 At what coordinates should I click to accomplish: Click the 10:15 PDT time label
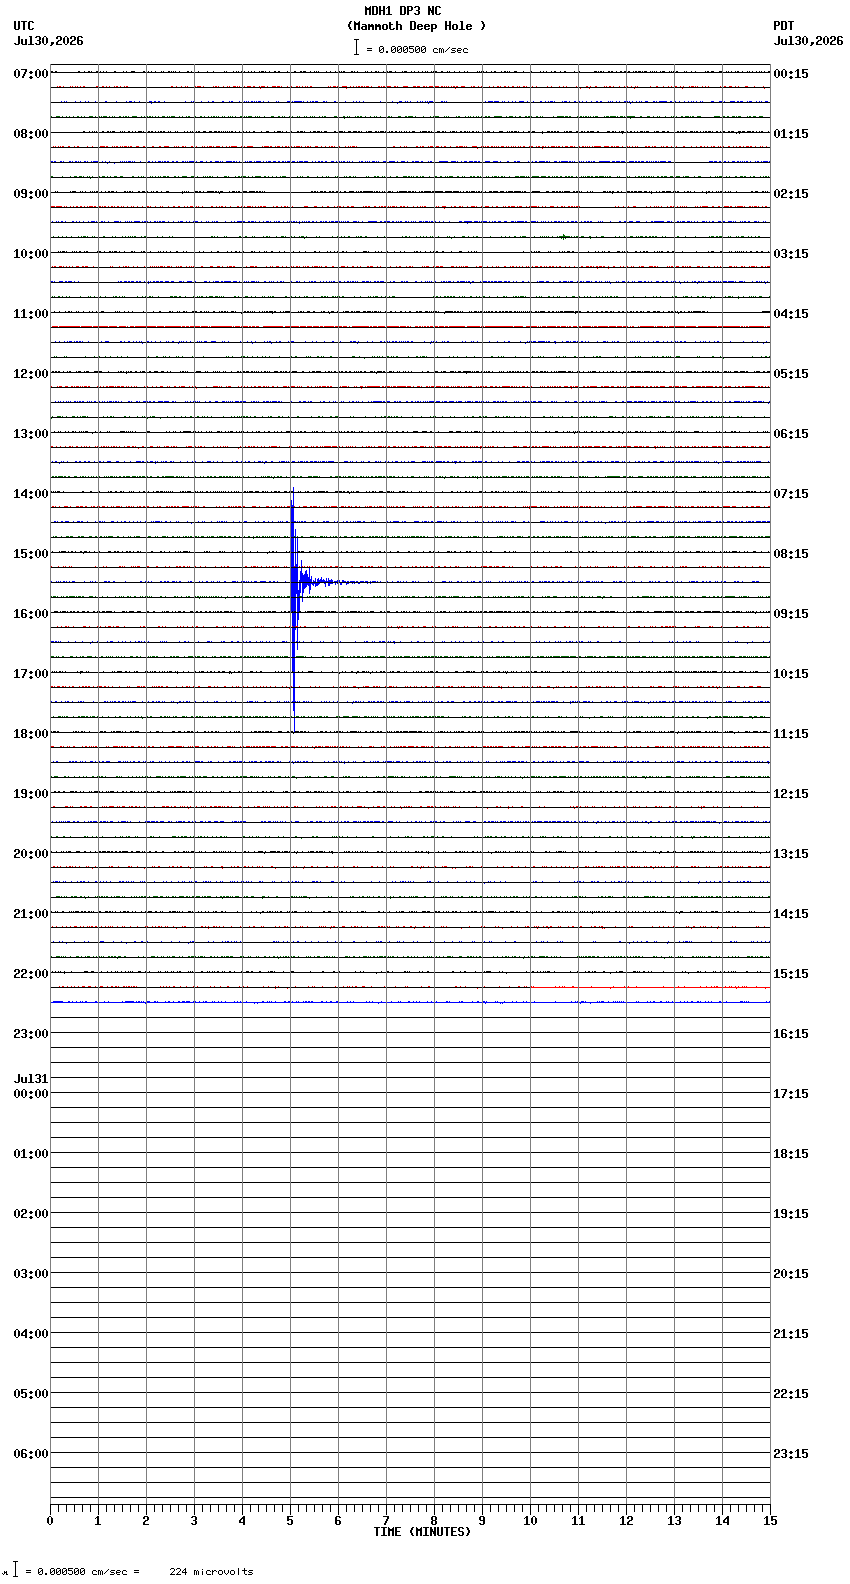pos(791,674)
